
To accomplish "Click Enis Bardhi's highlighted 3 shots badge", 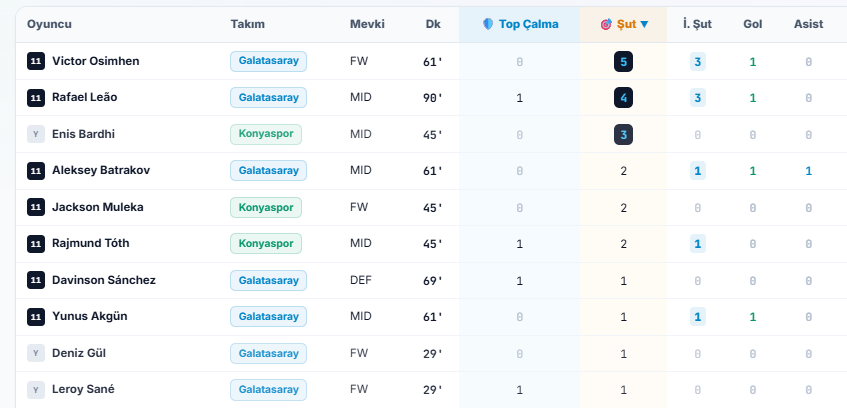I will click(x=623, y=135).
